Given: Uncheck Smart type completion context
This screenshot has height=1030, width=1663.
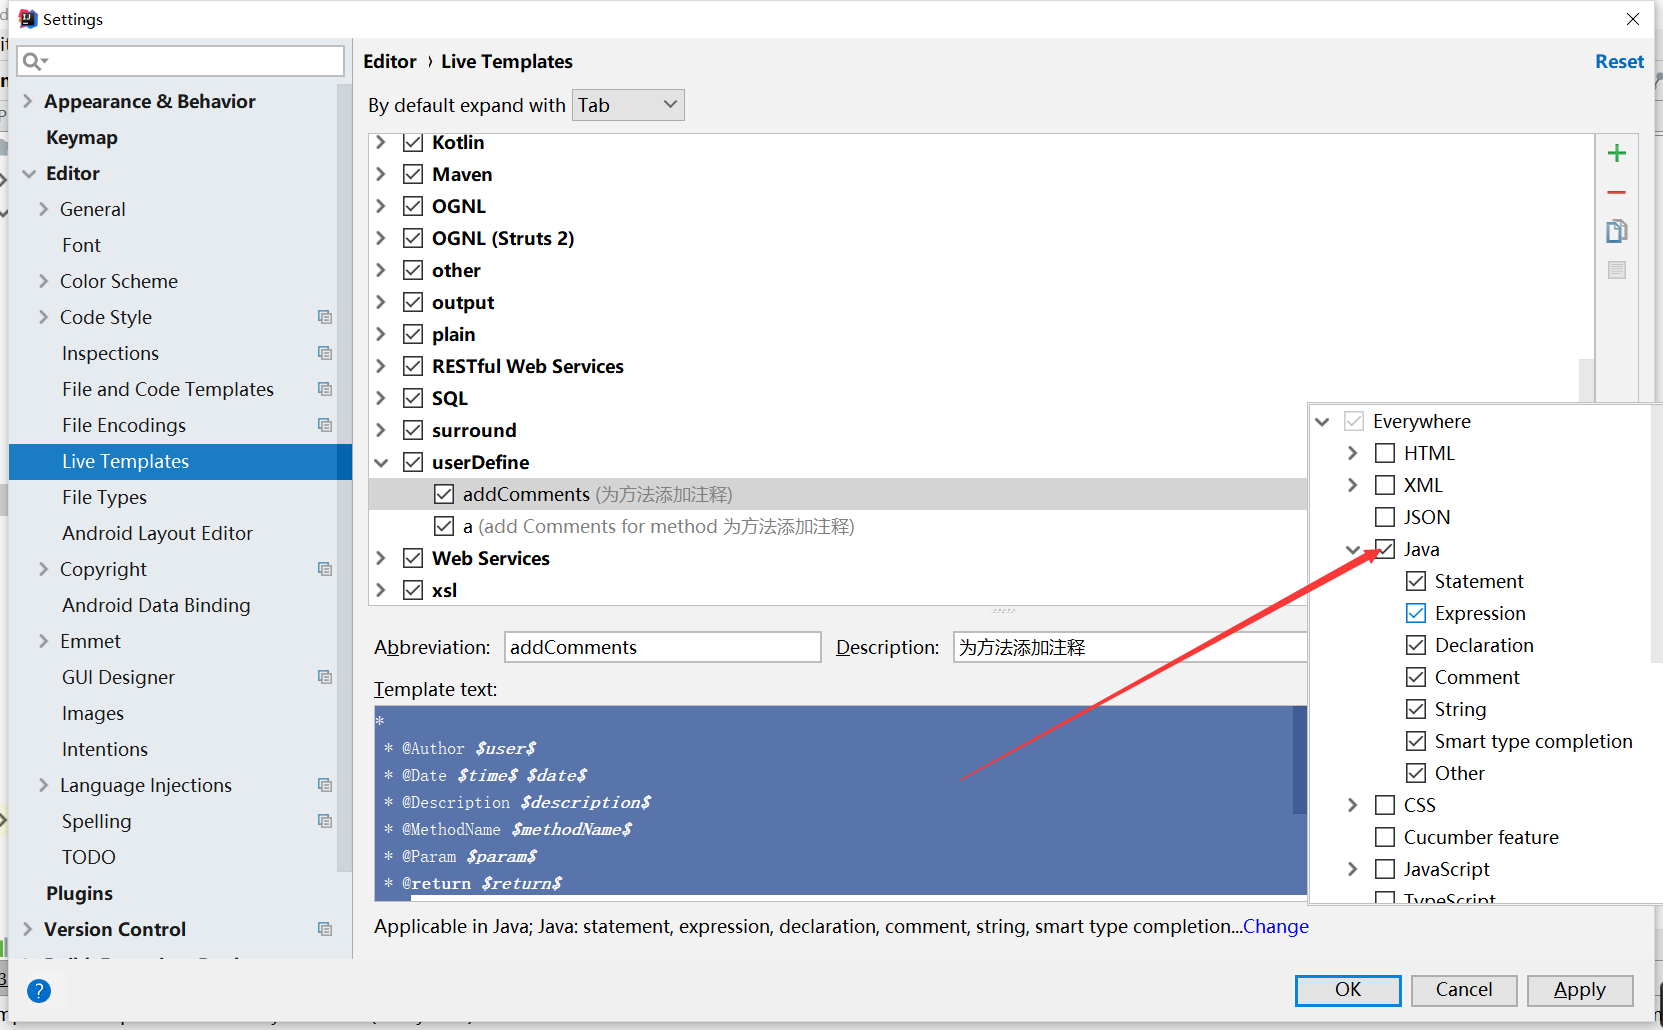Looking at the screenshot, I should click(x=1416, y=741).
